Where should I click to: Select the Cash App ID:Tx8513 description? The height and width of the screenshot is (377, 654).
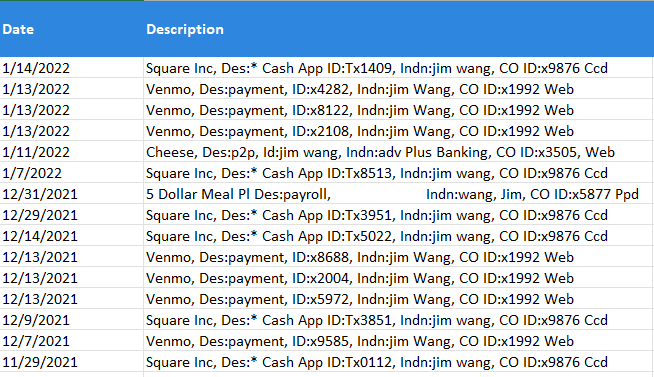point(398,173)
